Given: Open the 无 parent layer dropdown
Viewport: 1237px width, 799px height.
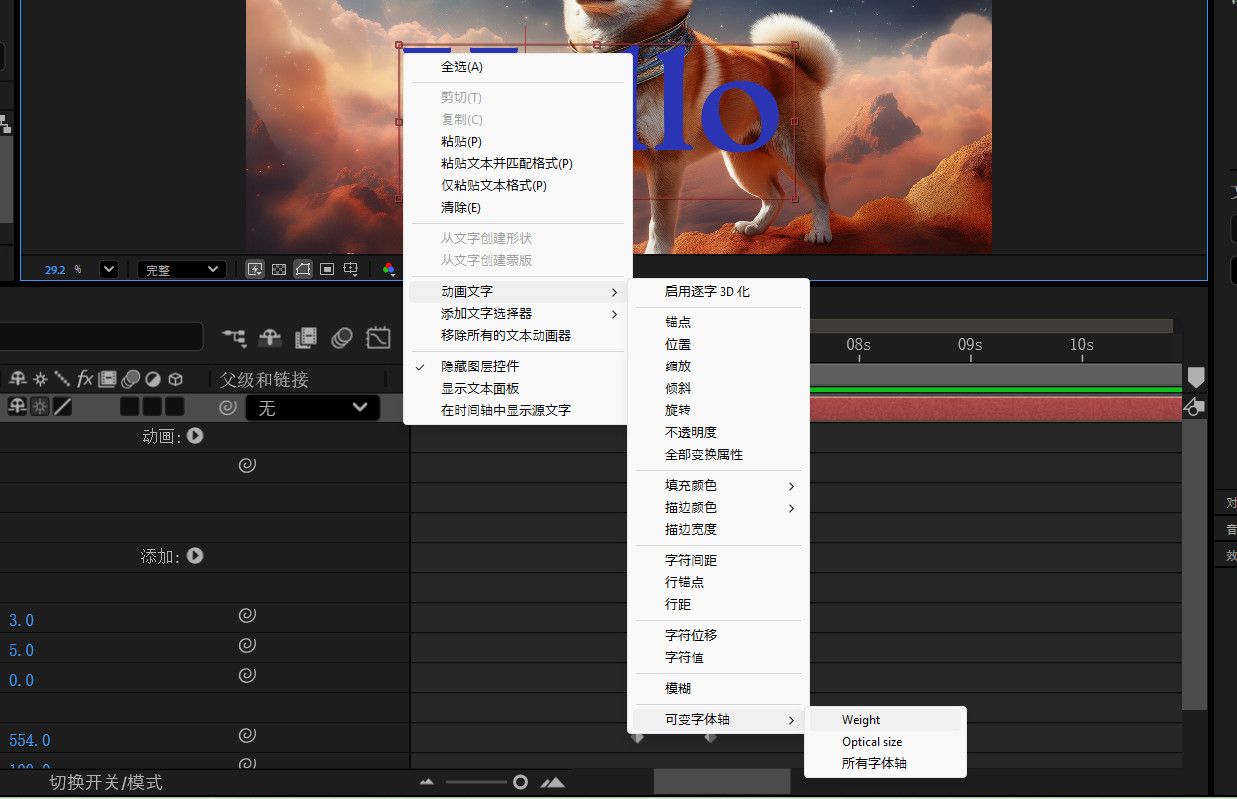Looking at the screenshot, I should coord(312,407).
